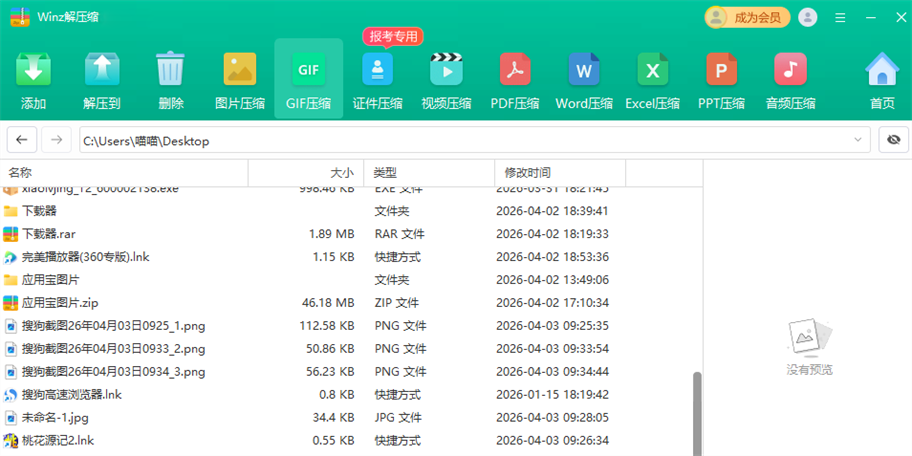Screen dimensions: 912x456
Task: Sort files by 大小 column header
Action: [341, 173]
